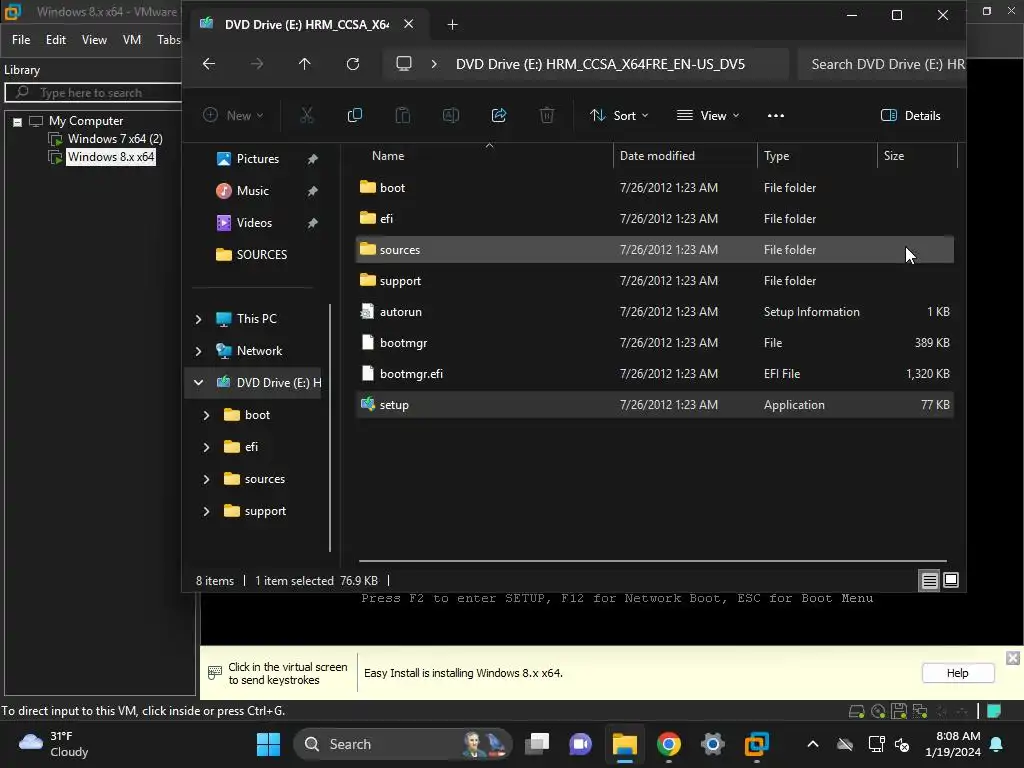1024x768 pixels.
Task: Open Google Chrome from taskbar
Action: click(x=669, y=744)
